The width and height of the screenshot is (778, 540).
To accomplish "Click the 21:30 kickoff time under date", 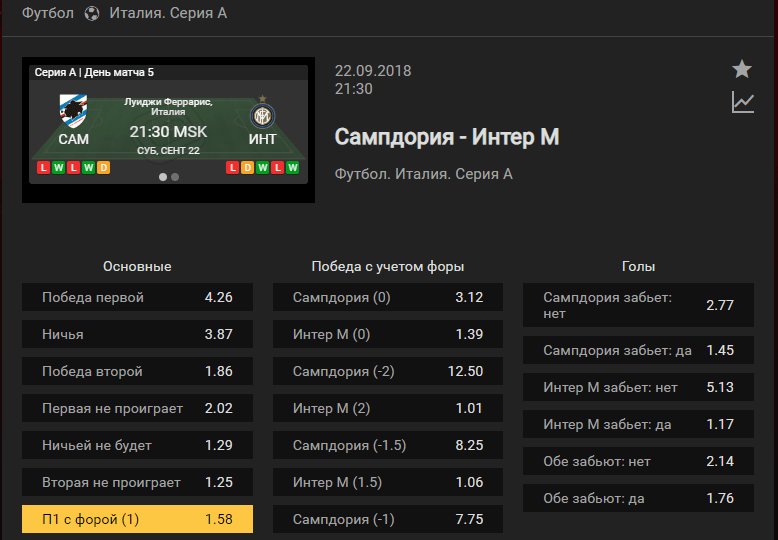I will click(354, 89).
